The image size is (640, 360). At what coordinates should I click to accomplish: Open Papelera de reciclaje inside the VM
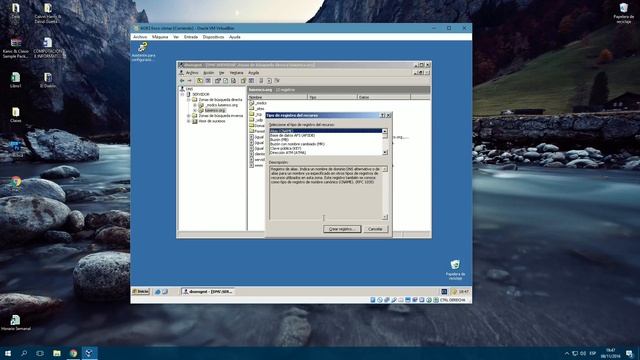(455, 270)
